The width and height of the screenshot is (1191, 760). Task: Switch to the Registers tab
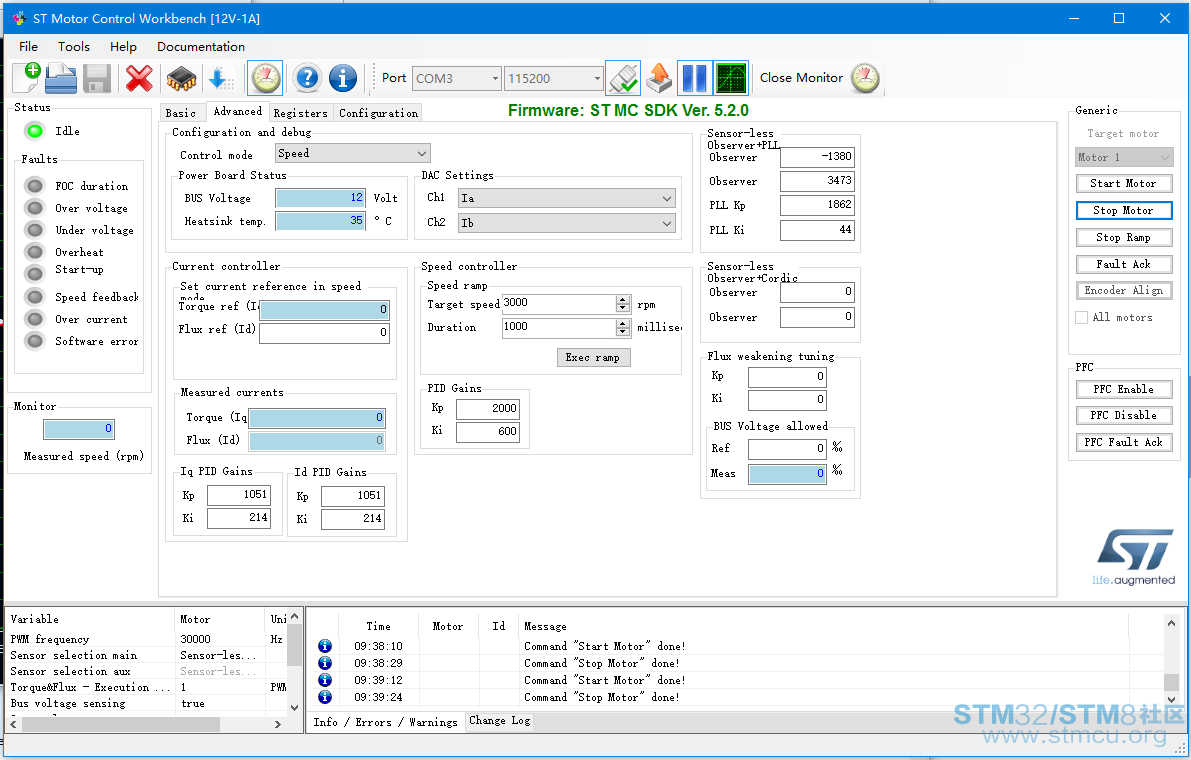[x=300, y=113]
